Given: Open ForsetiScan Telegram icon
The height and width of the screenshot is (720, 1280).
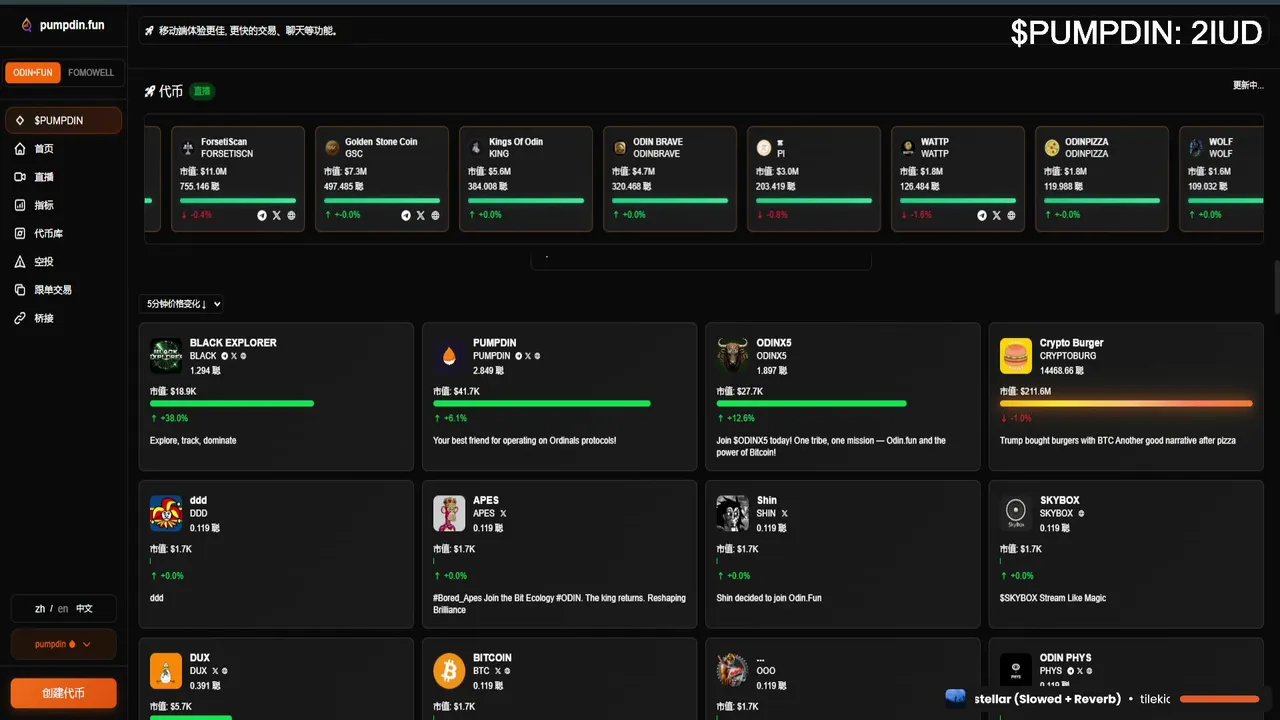Looking at the screenshot, I should point(262,215).
